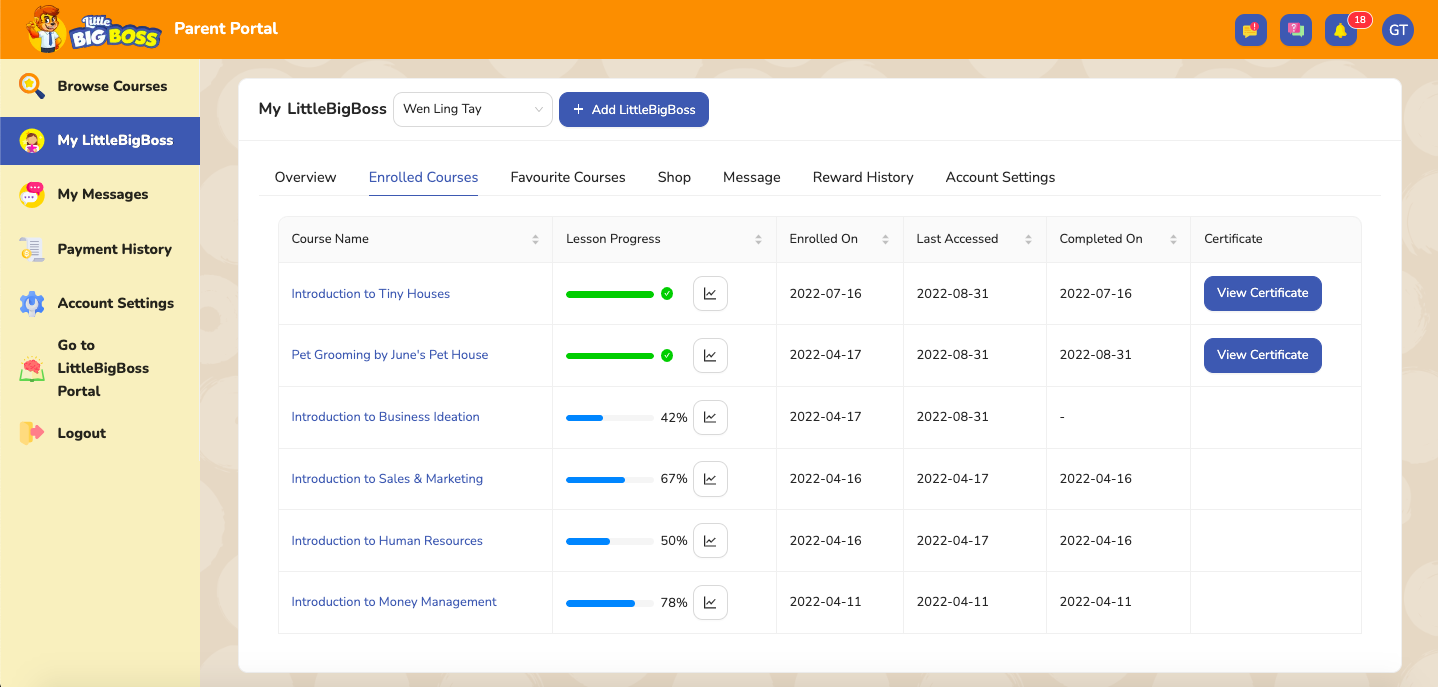Open the Browse Courses magnifier icon
The width and height of the screenshot is (1438, 687).
tap(32, 86)
